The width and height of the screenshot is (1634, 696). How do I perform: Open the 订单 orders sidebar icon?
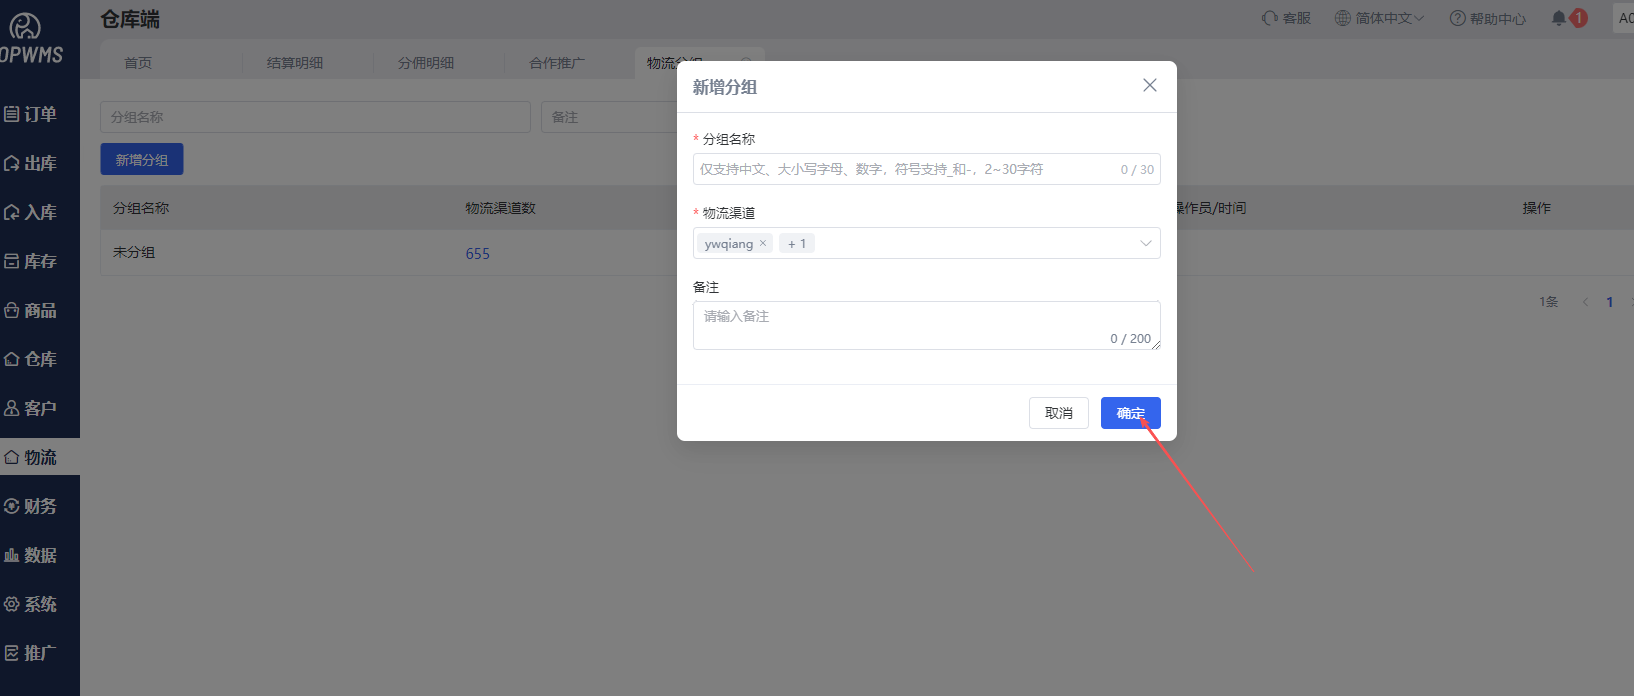point(12,114)
